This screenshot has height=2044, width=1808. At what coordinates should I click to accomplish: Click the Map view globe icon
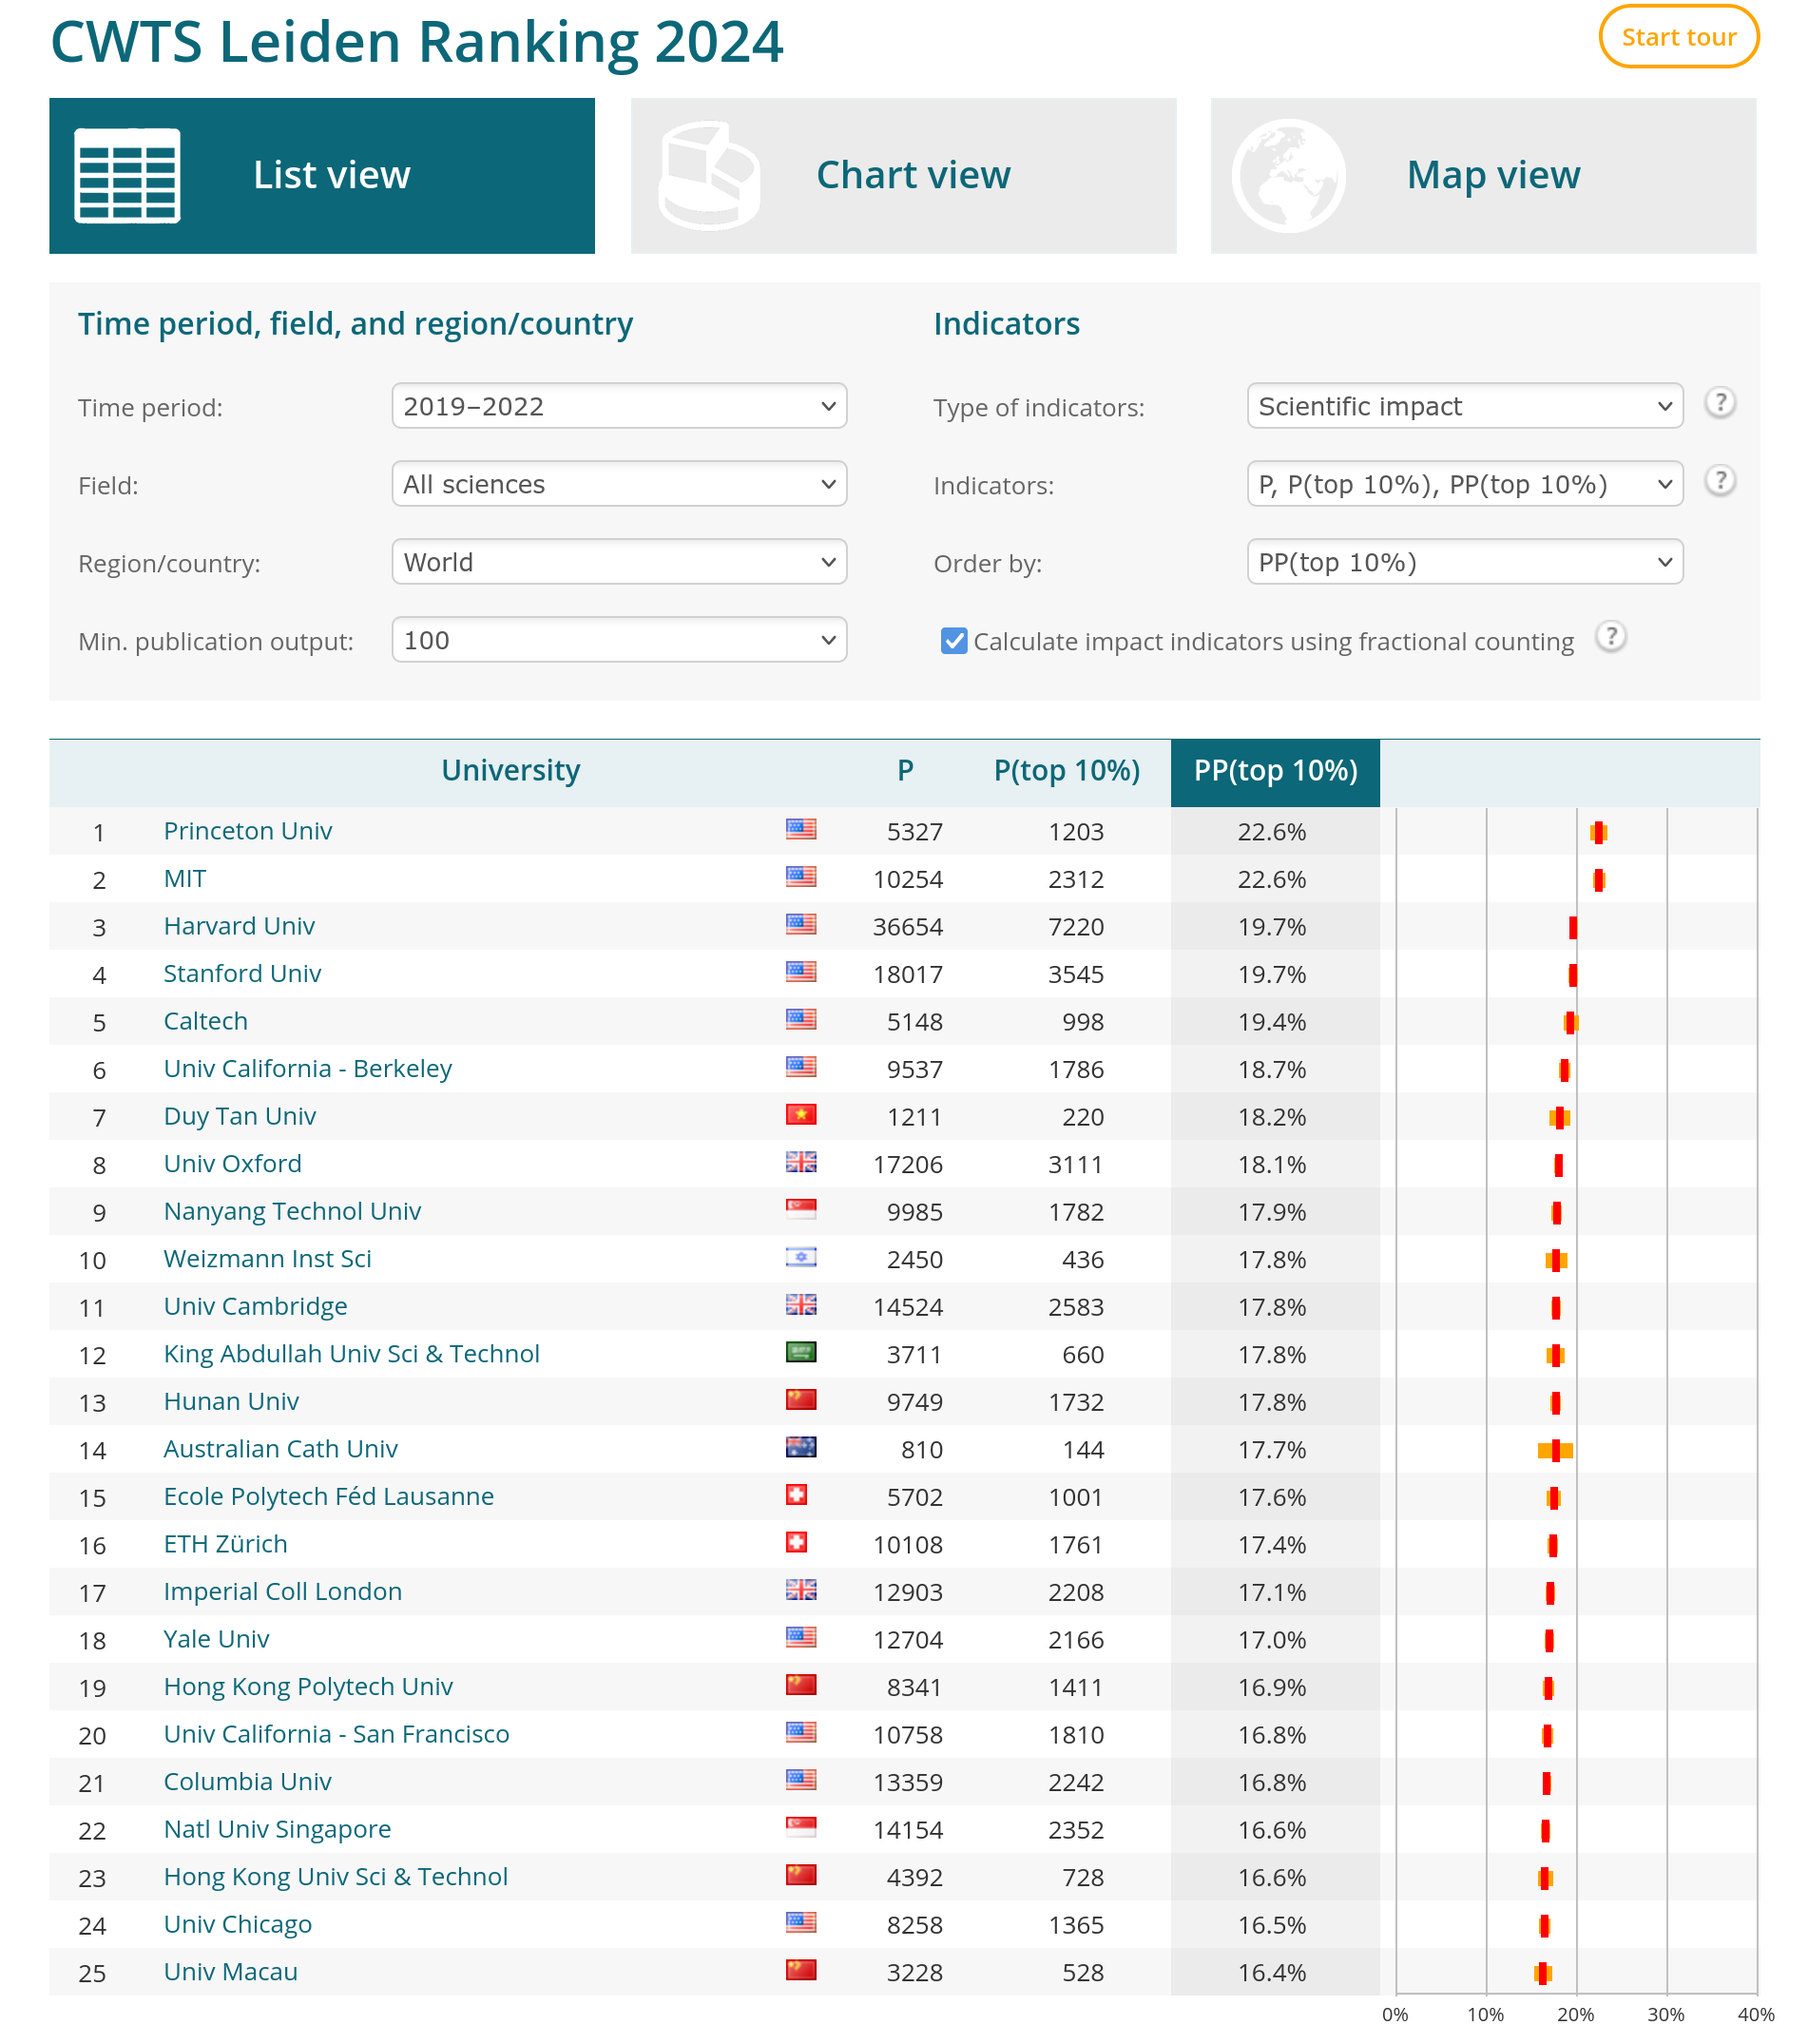click(x=1288, y=175)
